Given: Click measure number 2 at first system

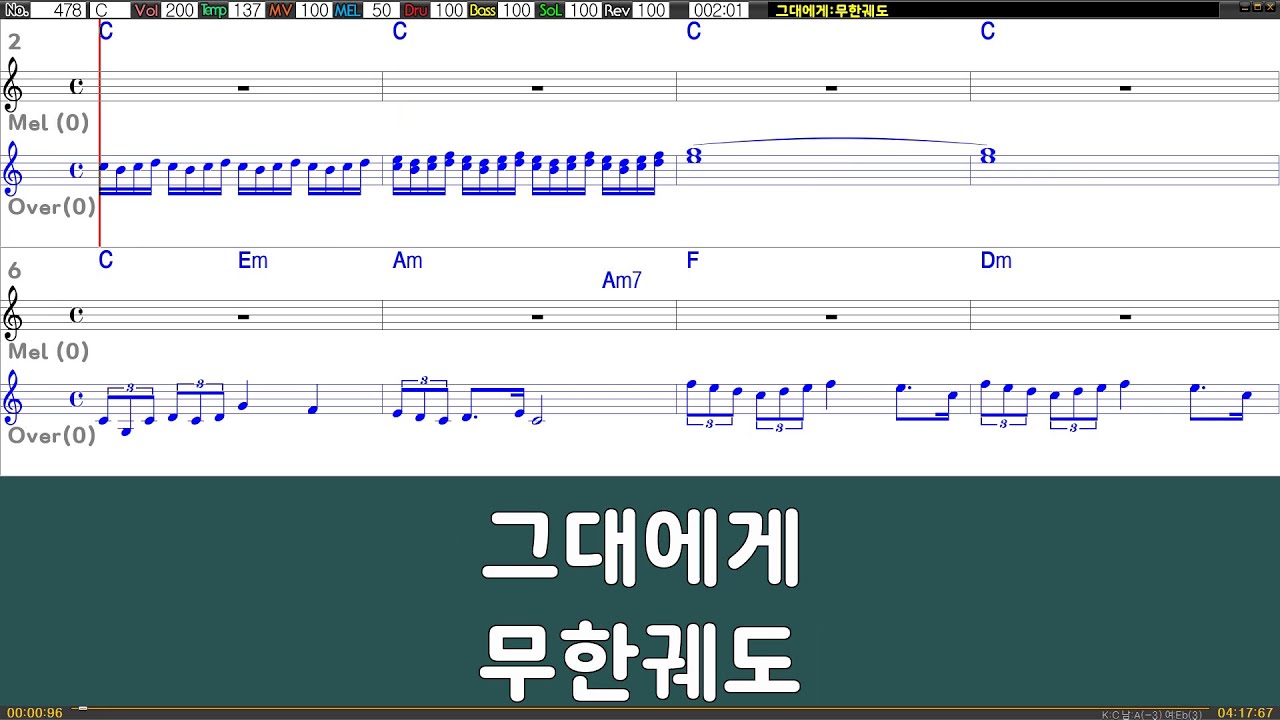Looking at the screenshot, I should coord(14,42).
